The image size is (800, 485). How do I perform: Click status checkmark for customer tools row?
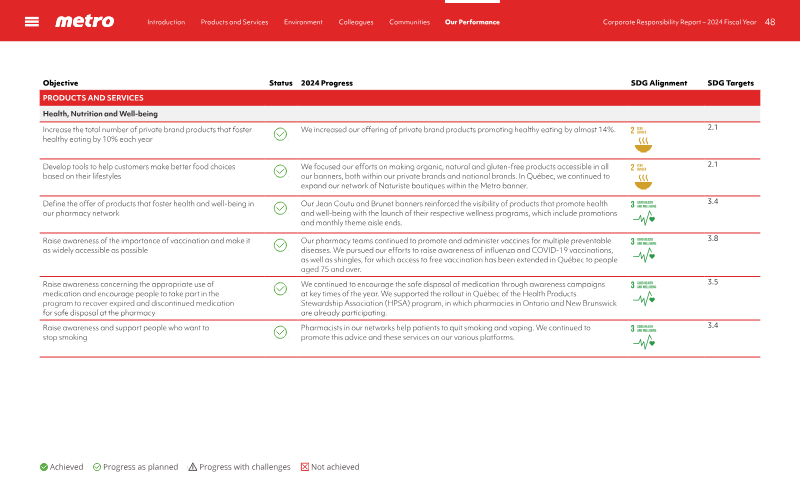click(x=280, y=171)
